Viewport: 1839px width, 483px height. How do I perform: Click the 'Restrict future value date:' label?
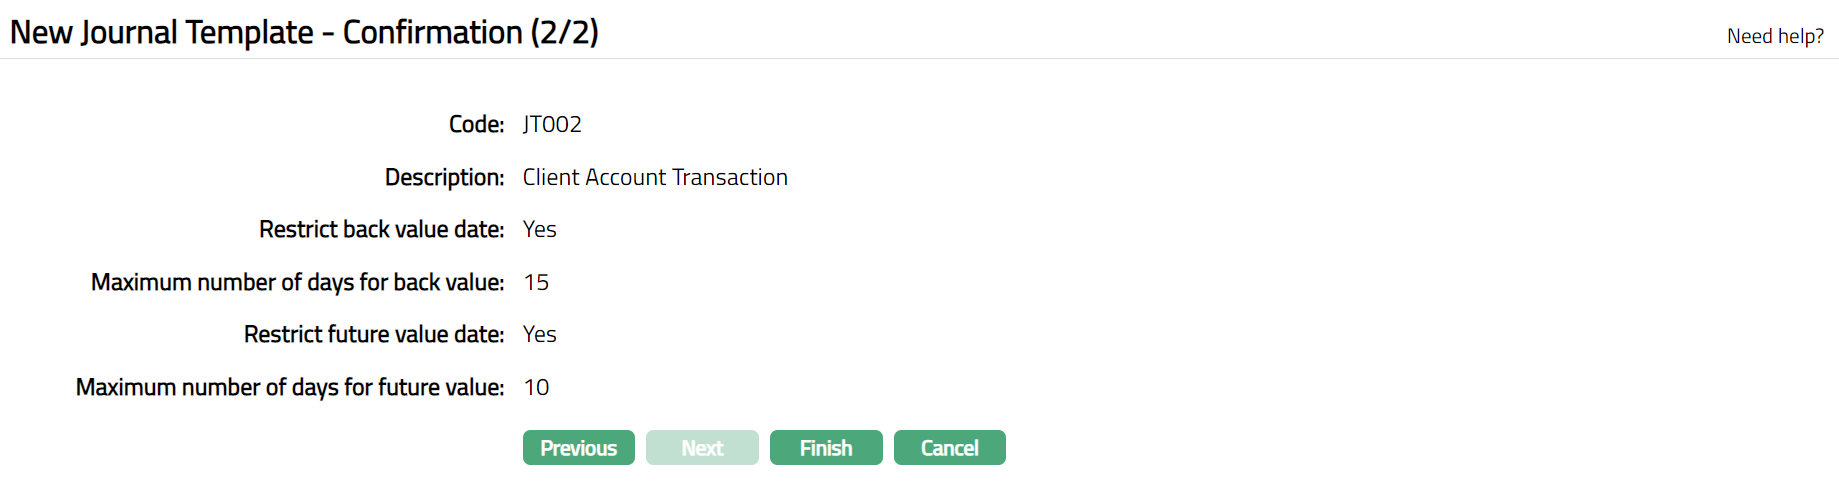click(373, 334)
